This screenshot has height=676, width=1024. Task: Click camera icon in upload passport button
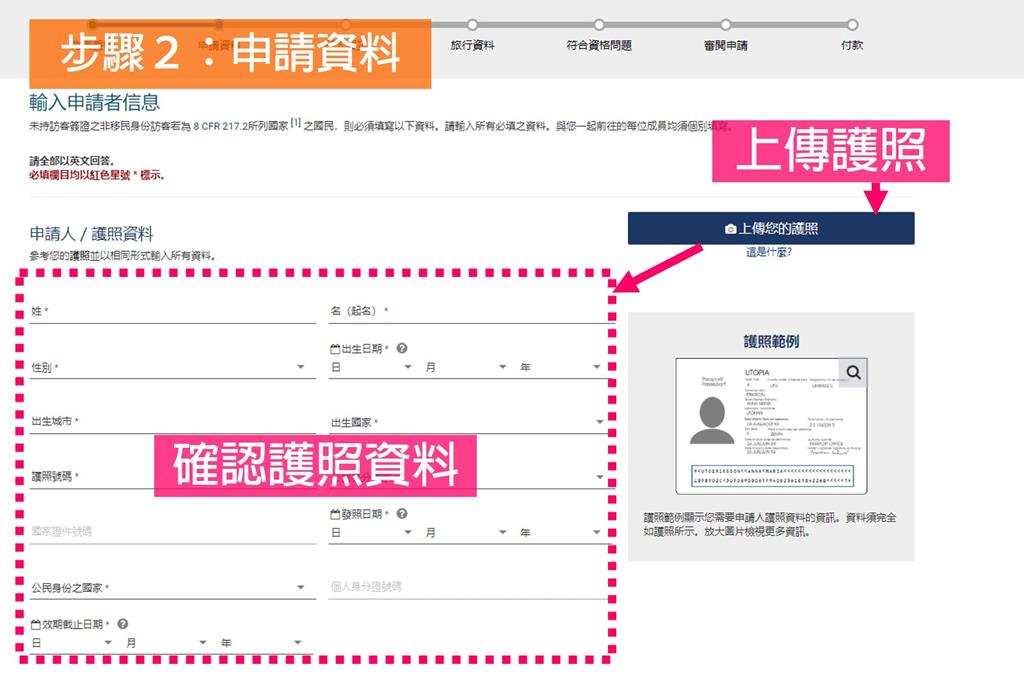(730, 229)
